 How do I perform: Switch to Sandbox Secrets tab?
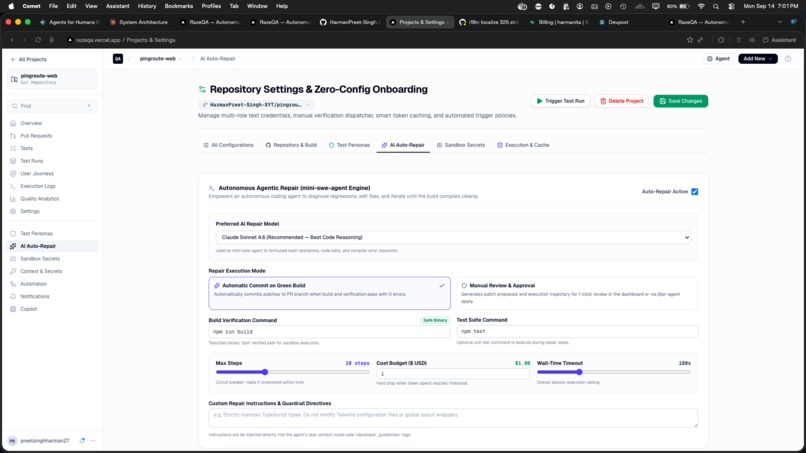coord(461,145)
